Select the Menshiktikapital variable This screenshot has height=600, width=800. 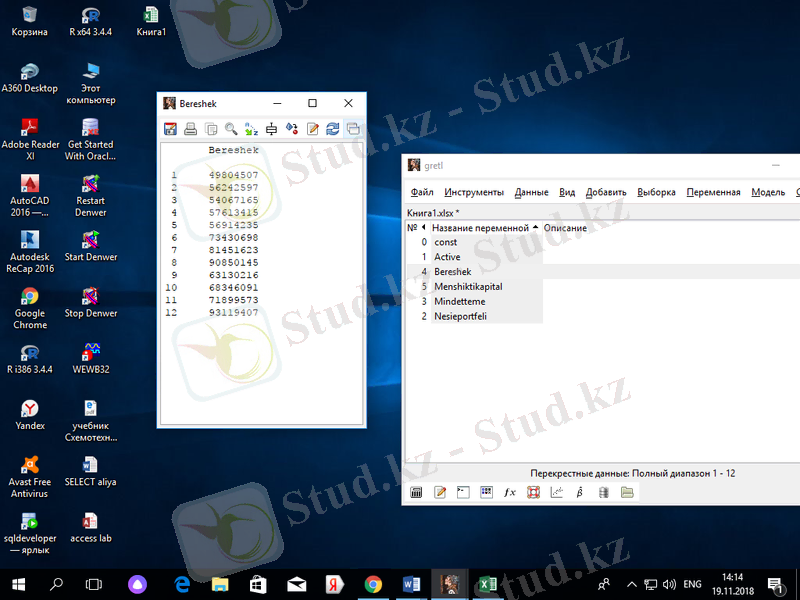click(x=468, y=287)
